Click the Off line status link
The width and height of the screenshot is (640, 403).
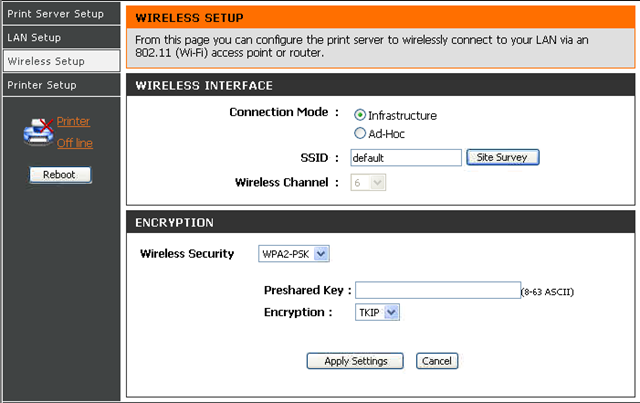click(75, 143)
